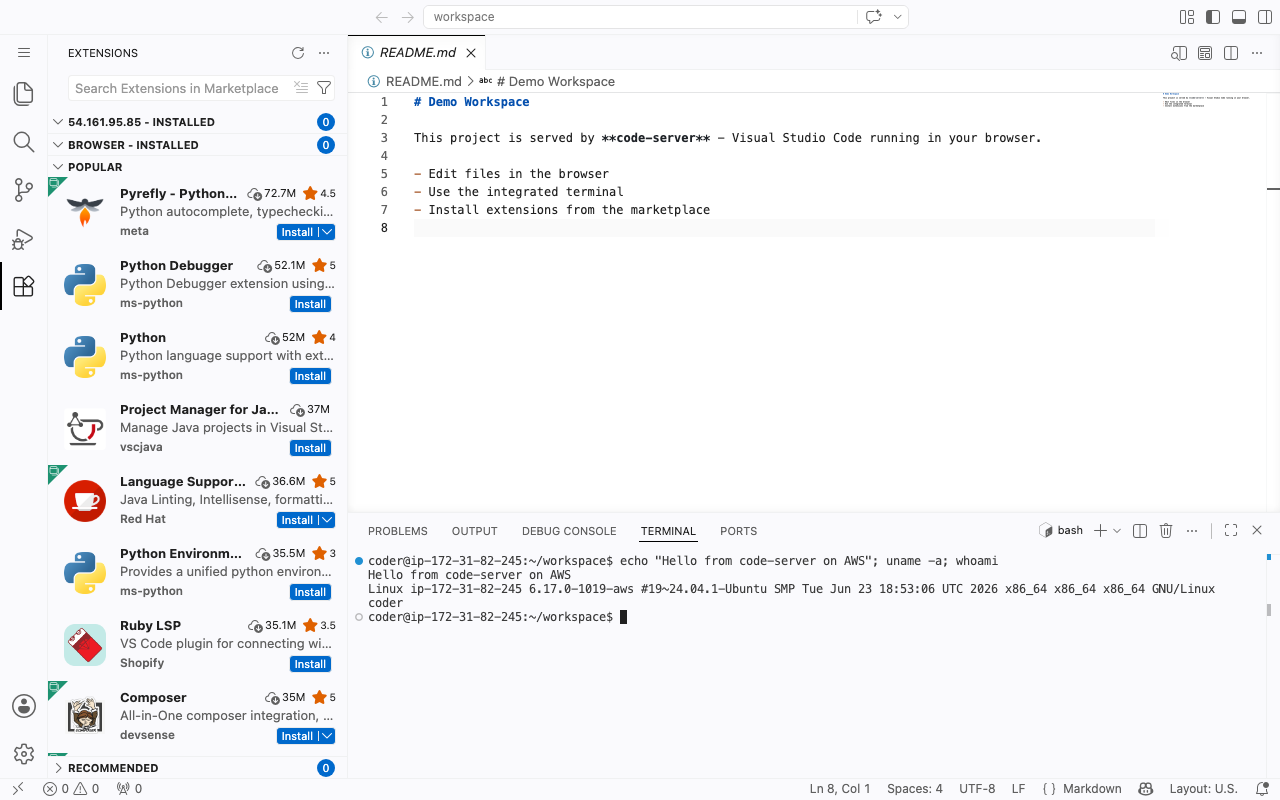The height and width of the screenshot is (800, 1280).
Task: Open chat icon in command center
Action: pos(874,17)
